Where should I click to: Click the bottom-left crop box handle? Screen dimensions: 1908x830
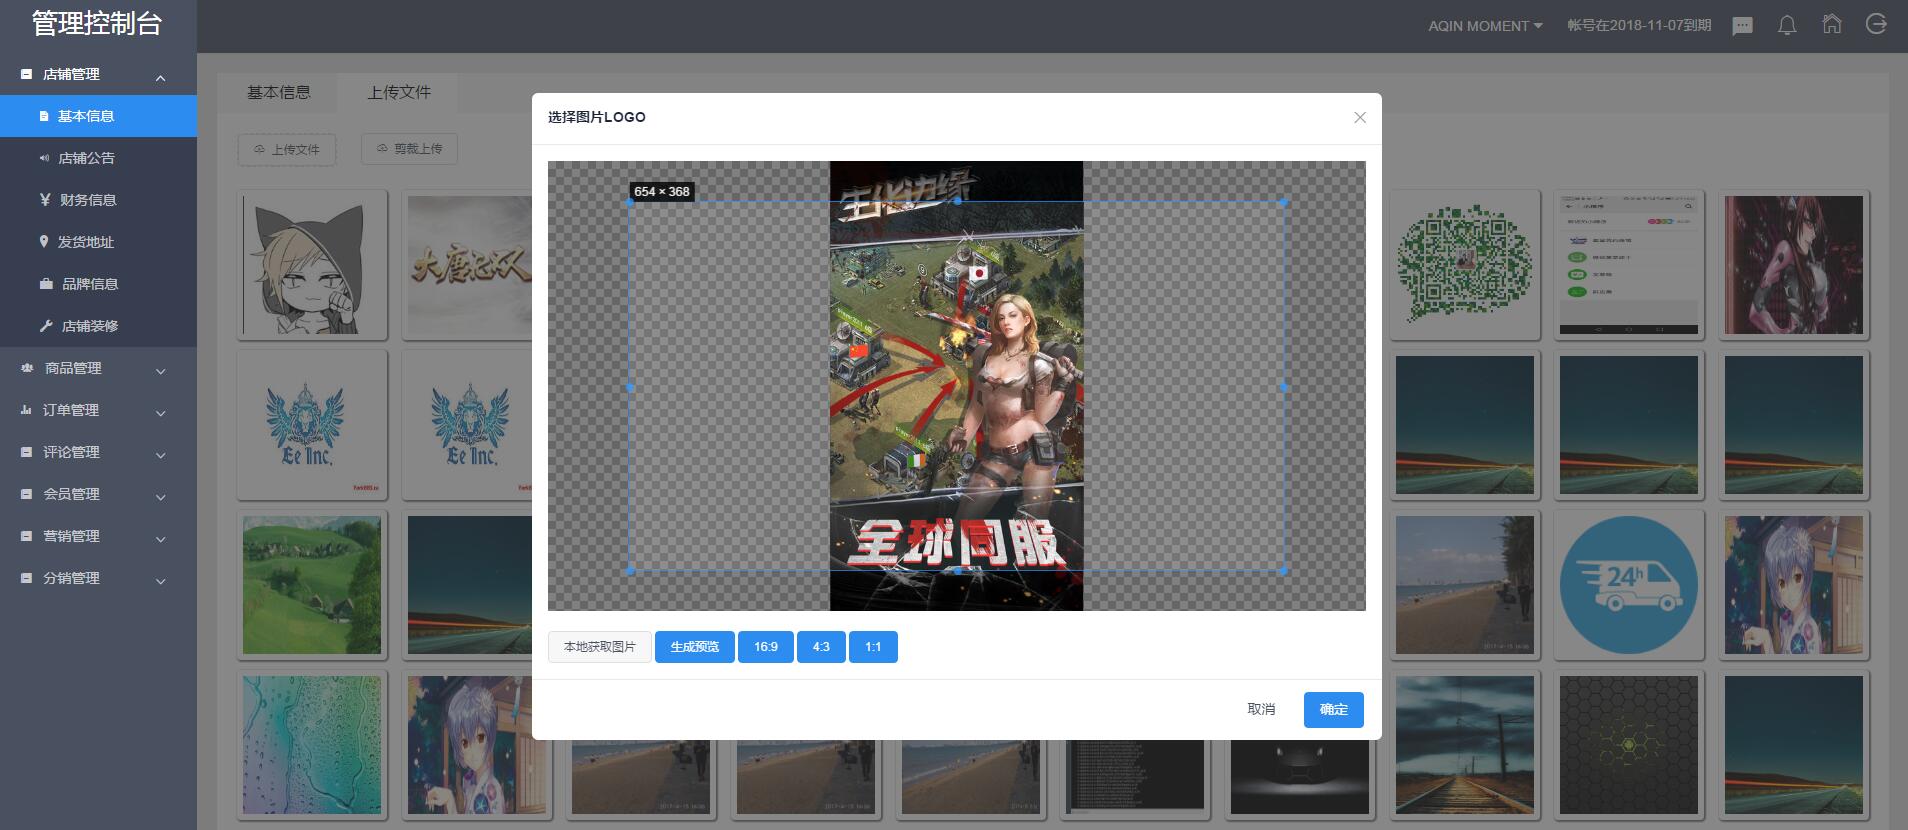[629, 571]
